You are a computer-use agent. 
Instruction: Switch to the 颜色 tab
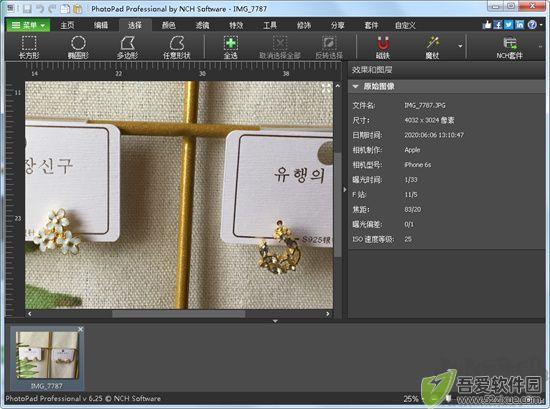click(169, 25)
